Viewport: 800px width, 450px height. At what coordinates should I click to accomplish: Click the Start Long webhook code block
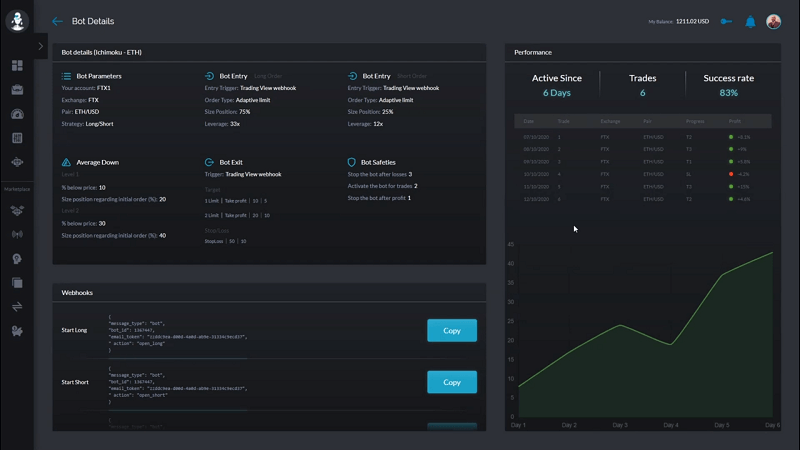coord(178,334)
